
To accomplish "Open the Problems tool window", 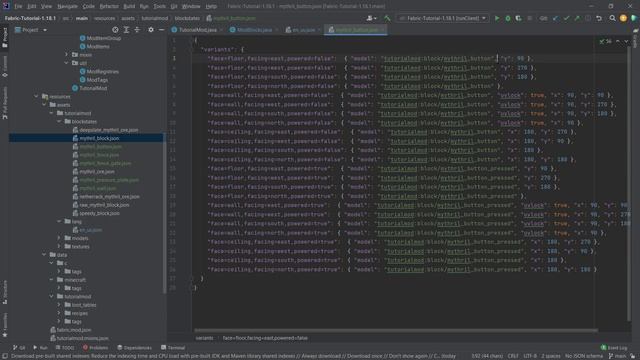I will coord(95,348).
